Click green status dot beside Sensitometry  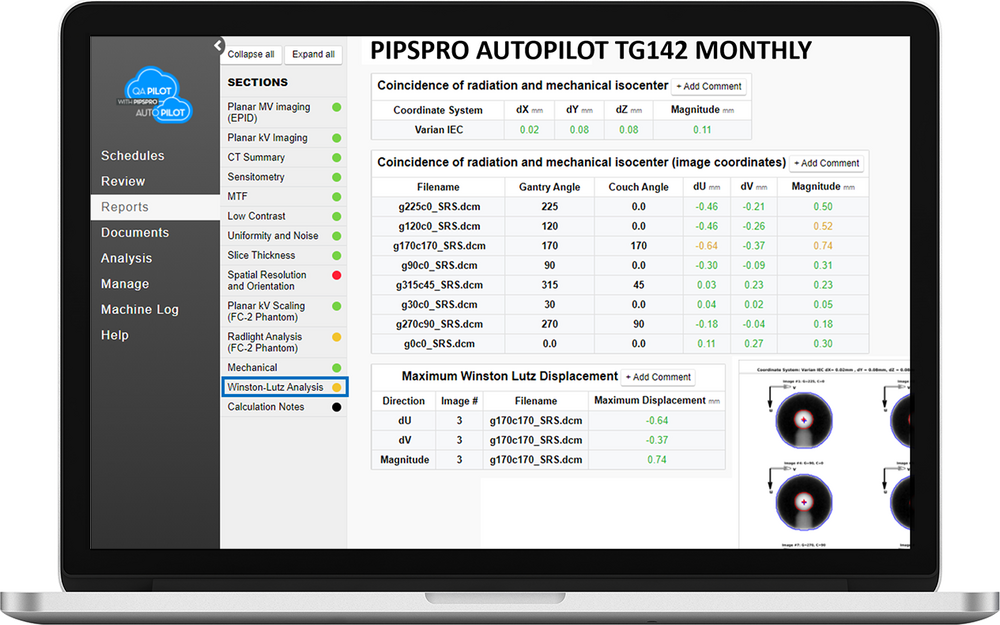[337, 177]
